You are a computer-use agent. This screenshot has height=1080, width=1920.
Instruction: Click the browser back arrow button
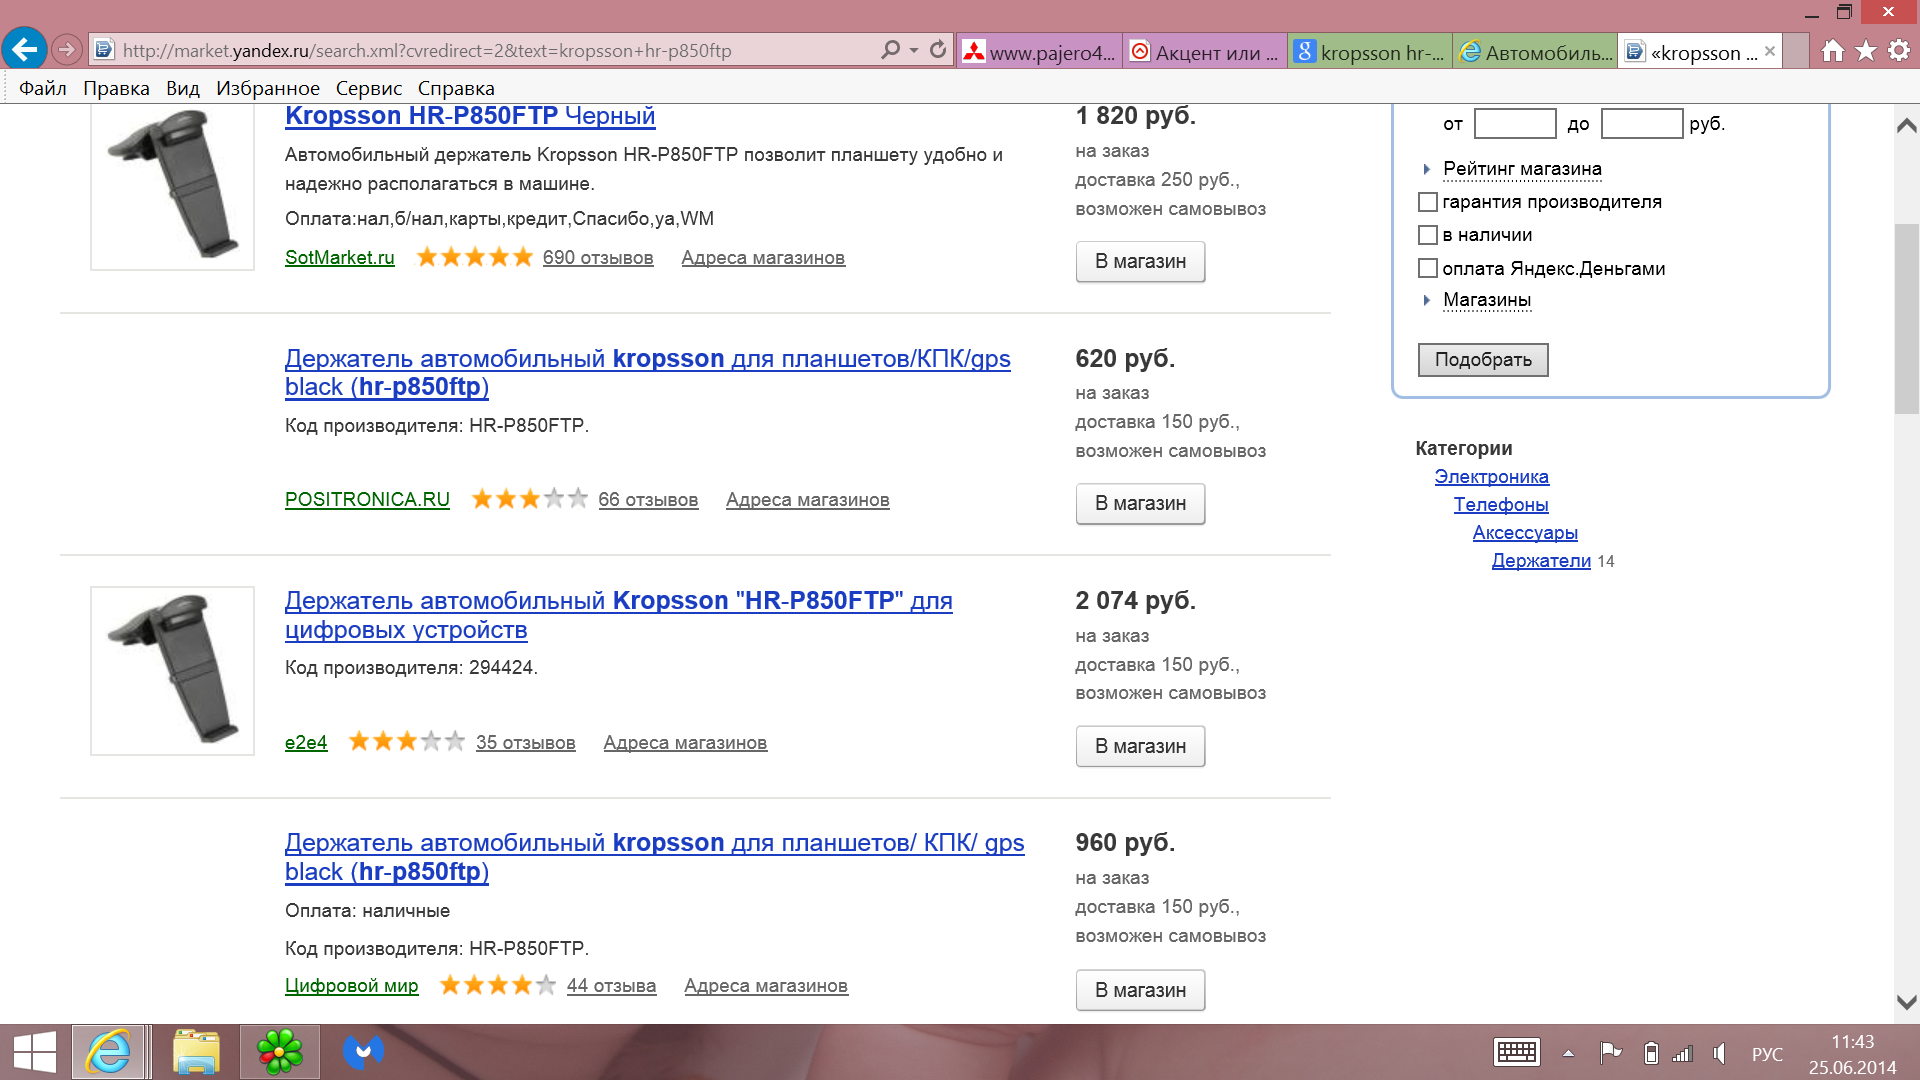click(x=25, y=49)
